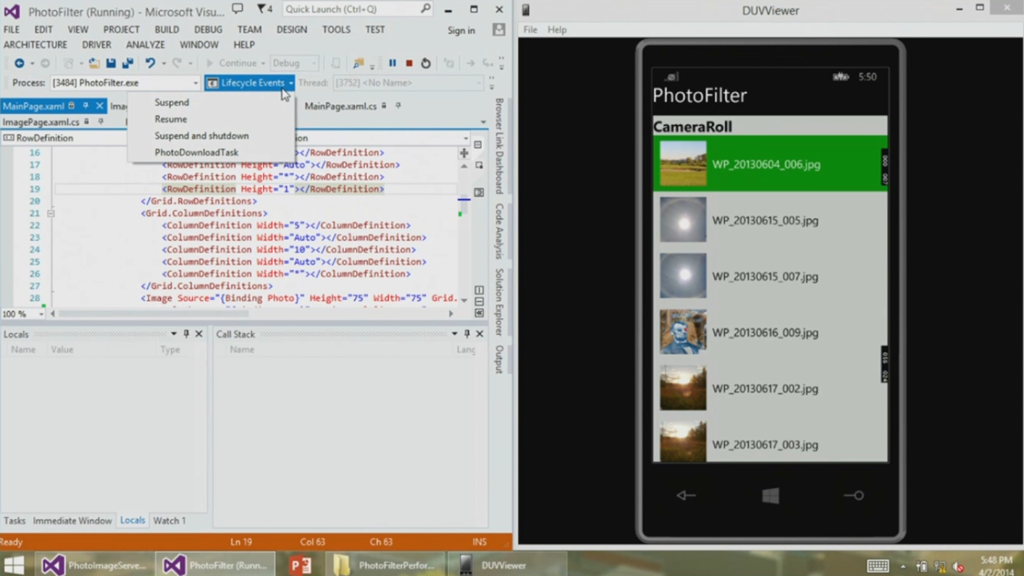Close the Call Stack panel
Image resolution: width=1024 pixels, height=576 pixels.
(x=480, y=334)
